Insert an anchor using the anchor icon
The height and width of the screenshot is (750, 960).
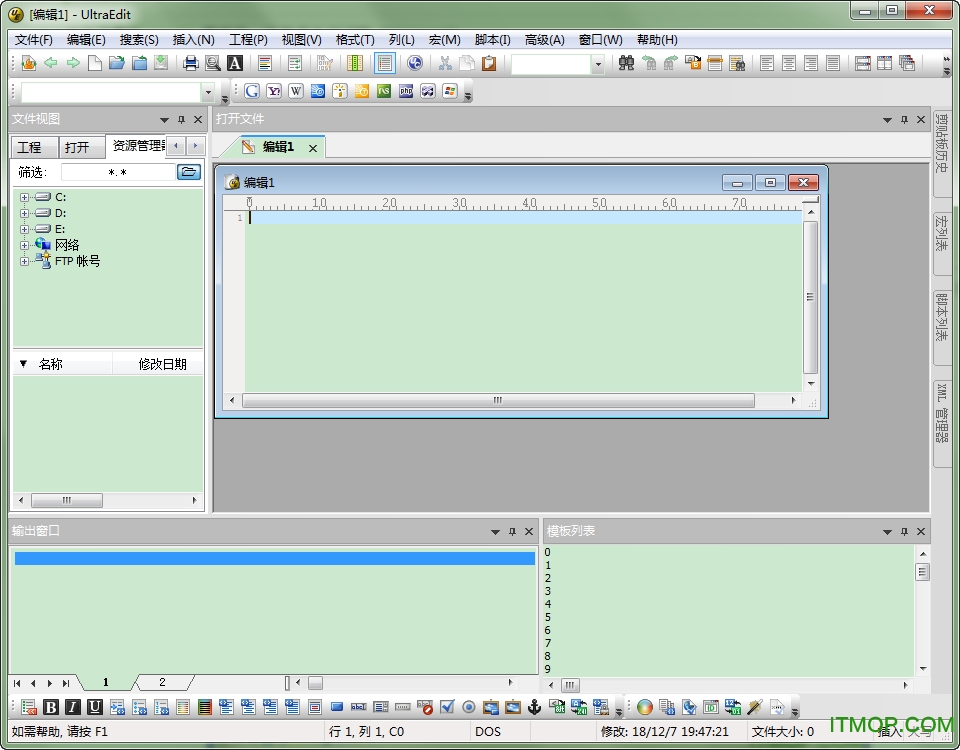[534, 707]
